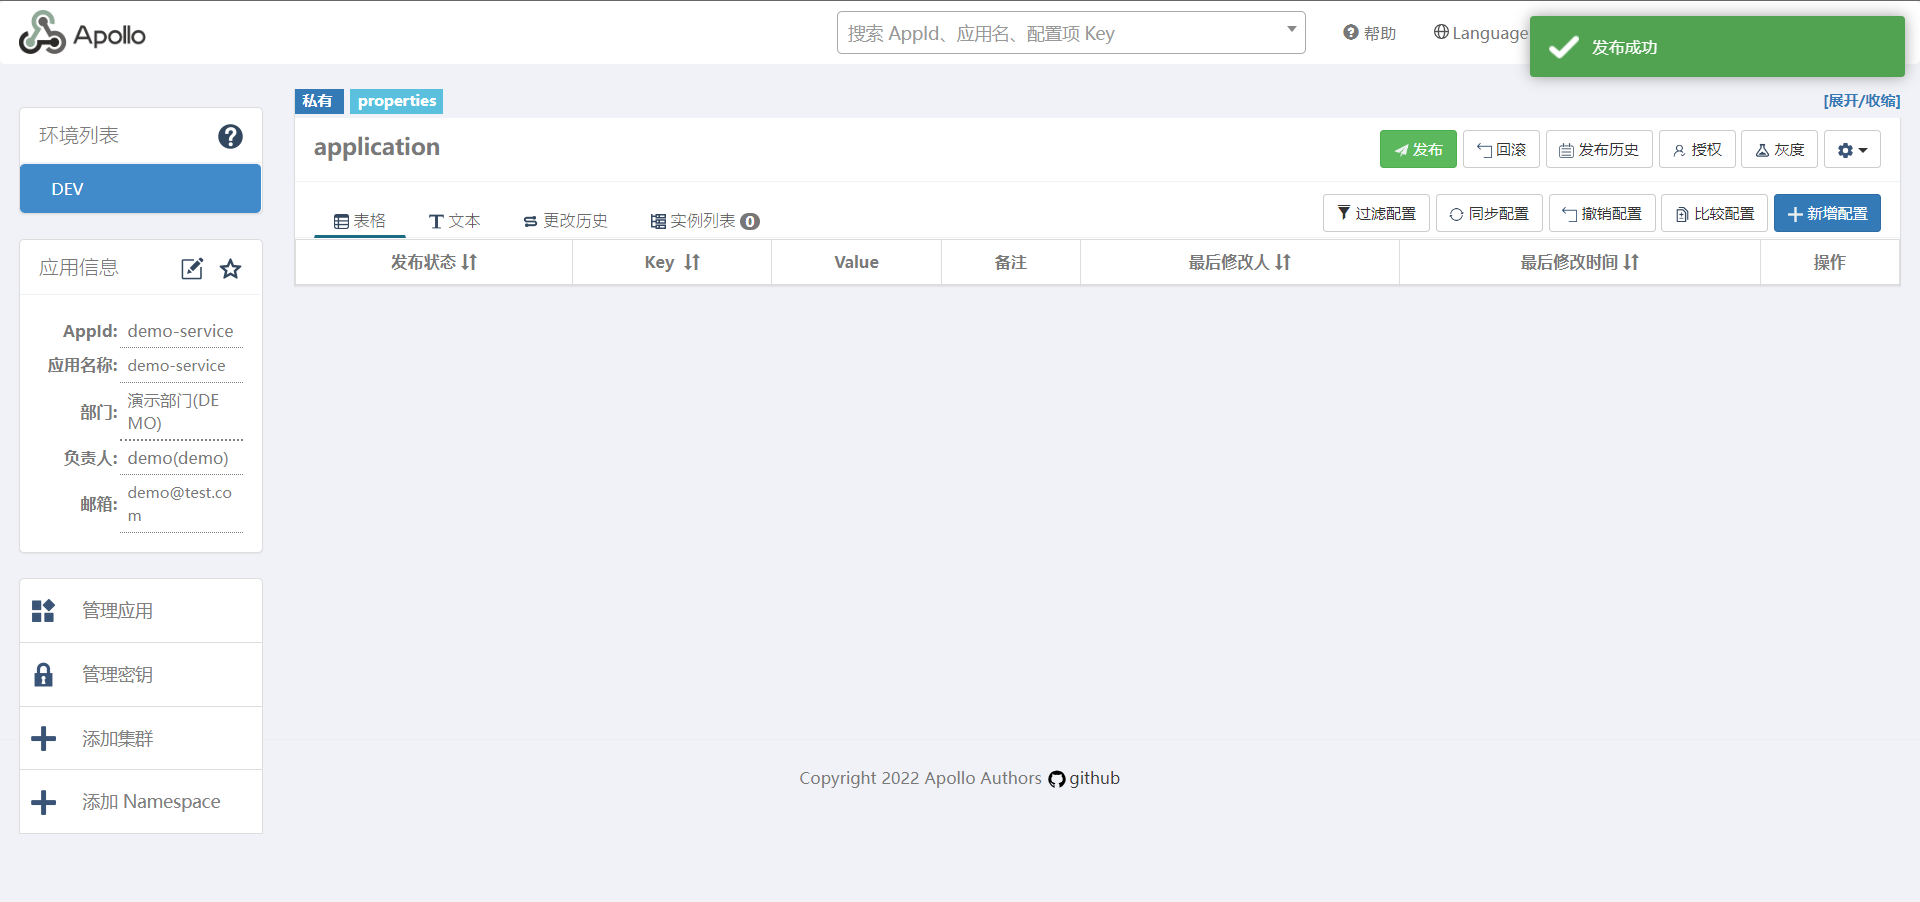Screen dimensions: 1920x902
Task: Favorite the app with the star icon
Action: coord(231,269)
